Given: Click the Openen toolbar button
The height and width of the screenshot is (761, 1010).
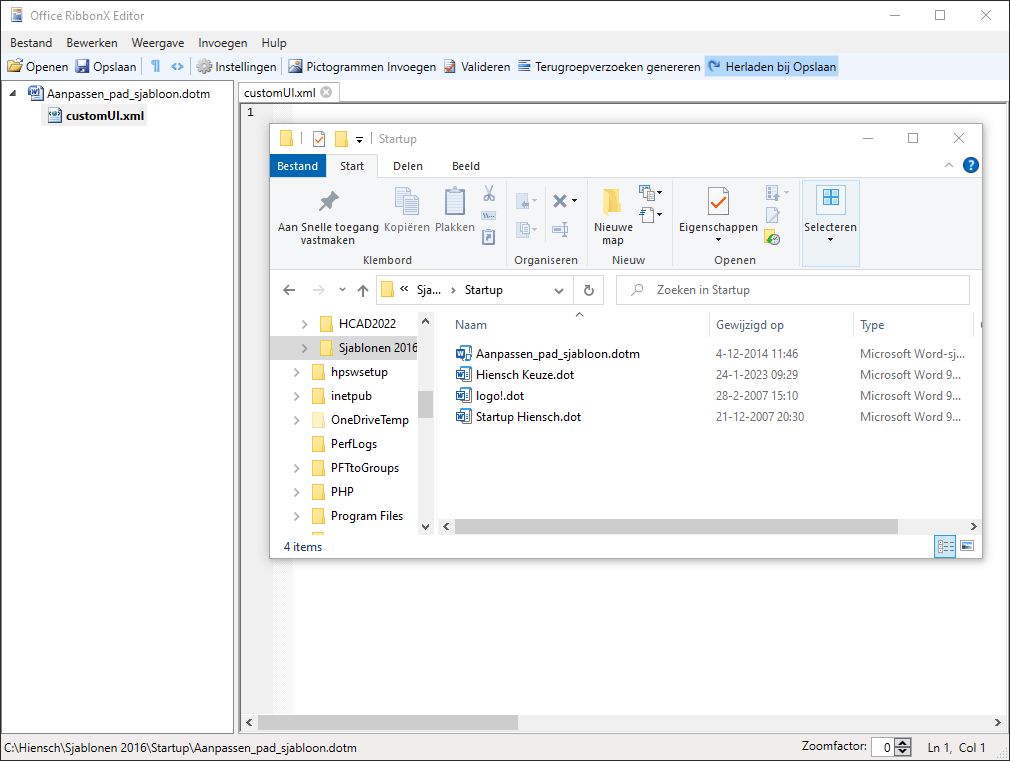Looking at the screenshot, I should (37, 66).
